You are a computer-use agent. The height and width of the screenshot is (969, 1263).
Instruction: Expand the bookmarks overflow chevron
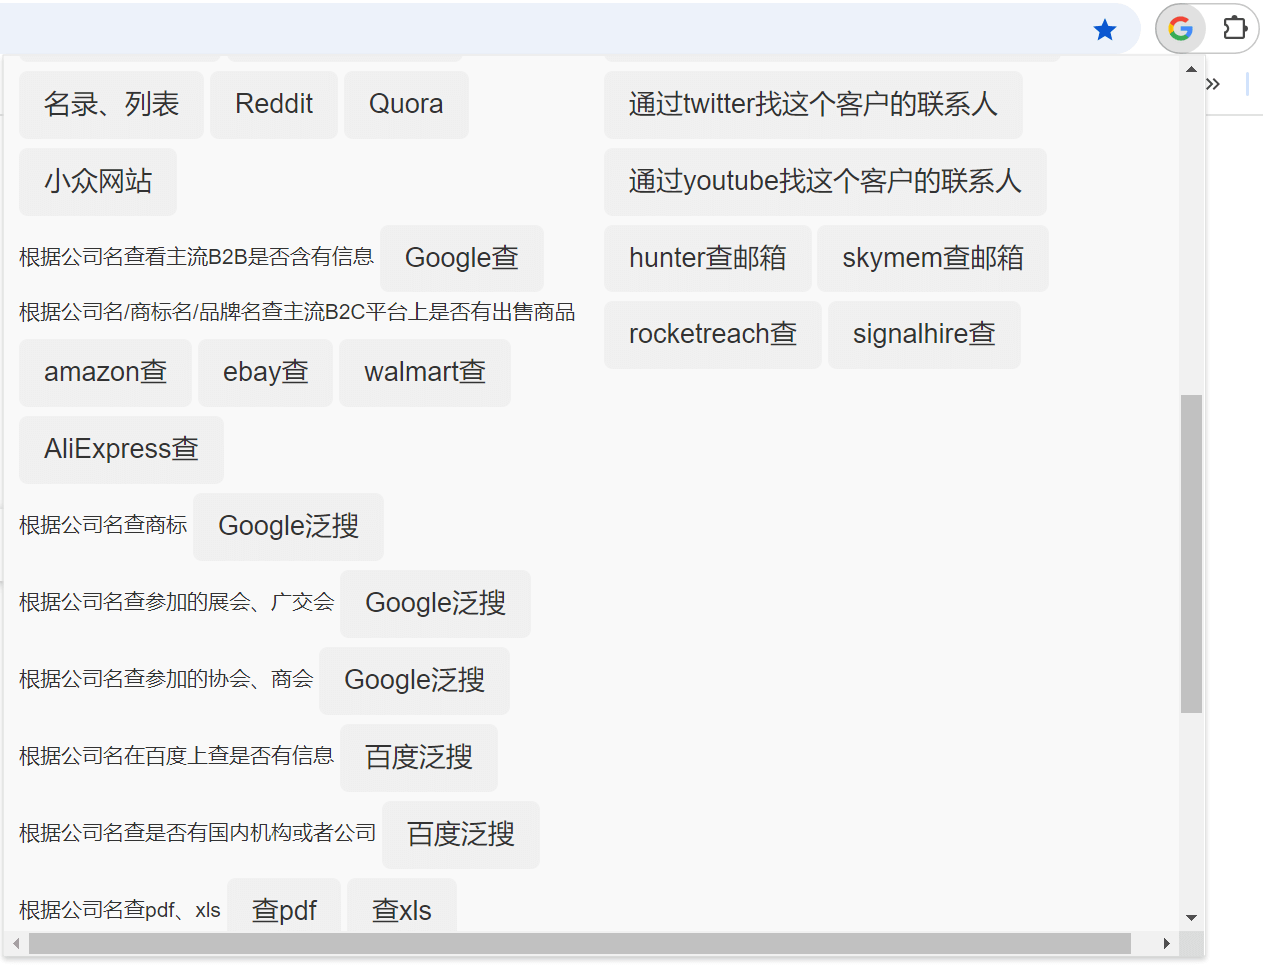pyautogui.click(x=1213, y=84)
